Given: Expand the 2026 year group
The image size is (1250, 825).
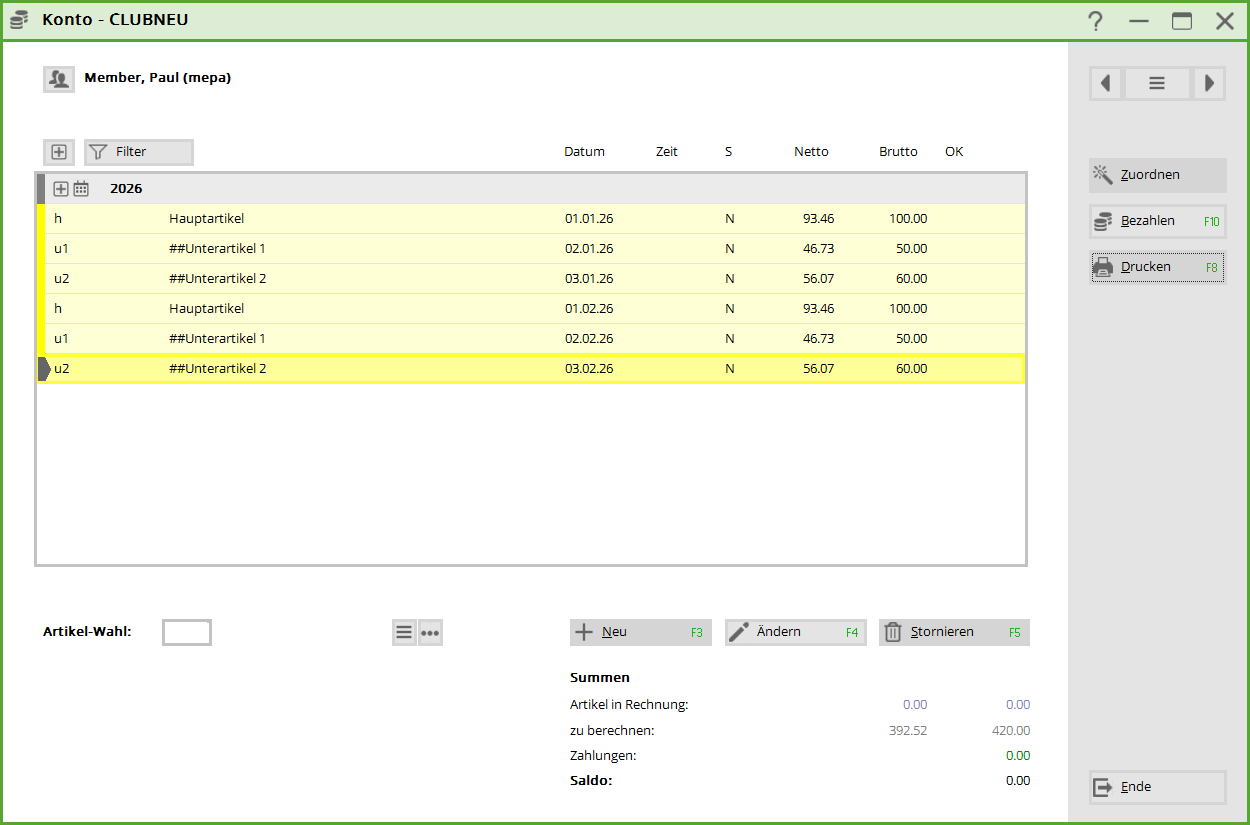Looking at the screenshot, I should pos(61,189).
